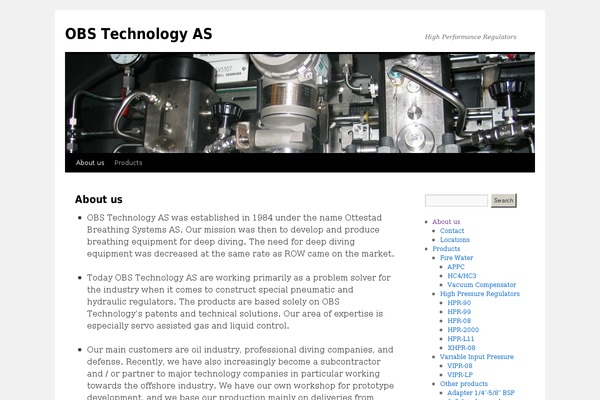Viewport: 600px width, 400px height.
Task: Open the Locations sidebar link
Action: (455, 240)
